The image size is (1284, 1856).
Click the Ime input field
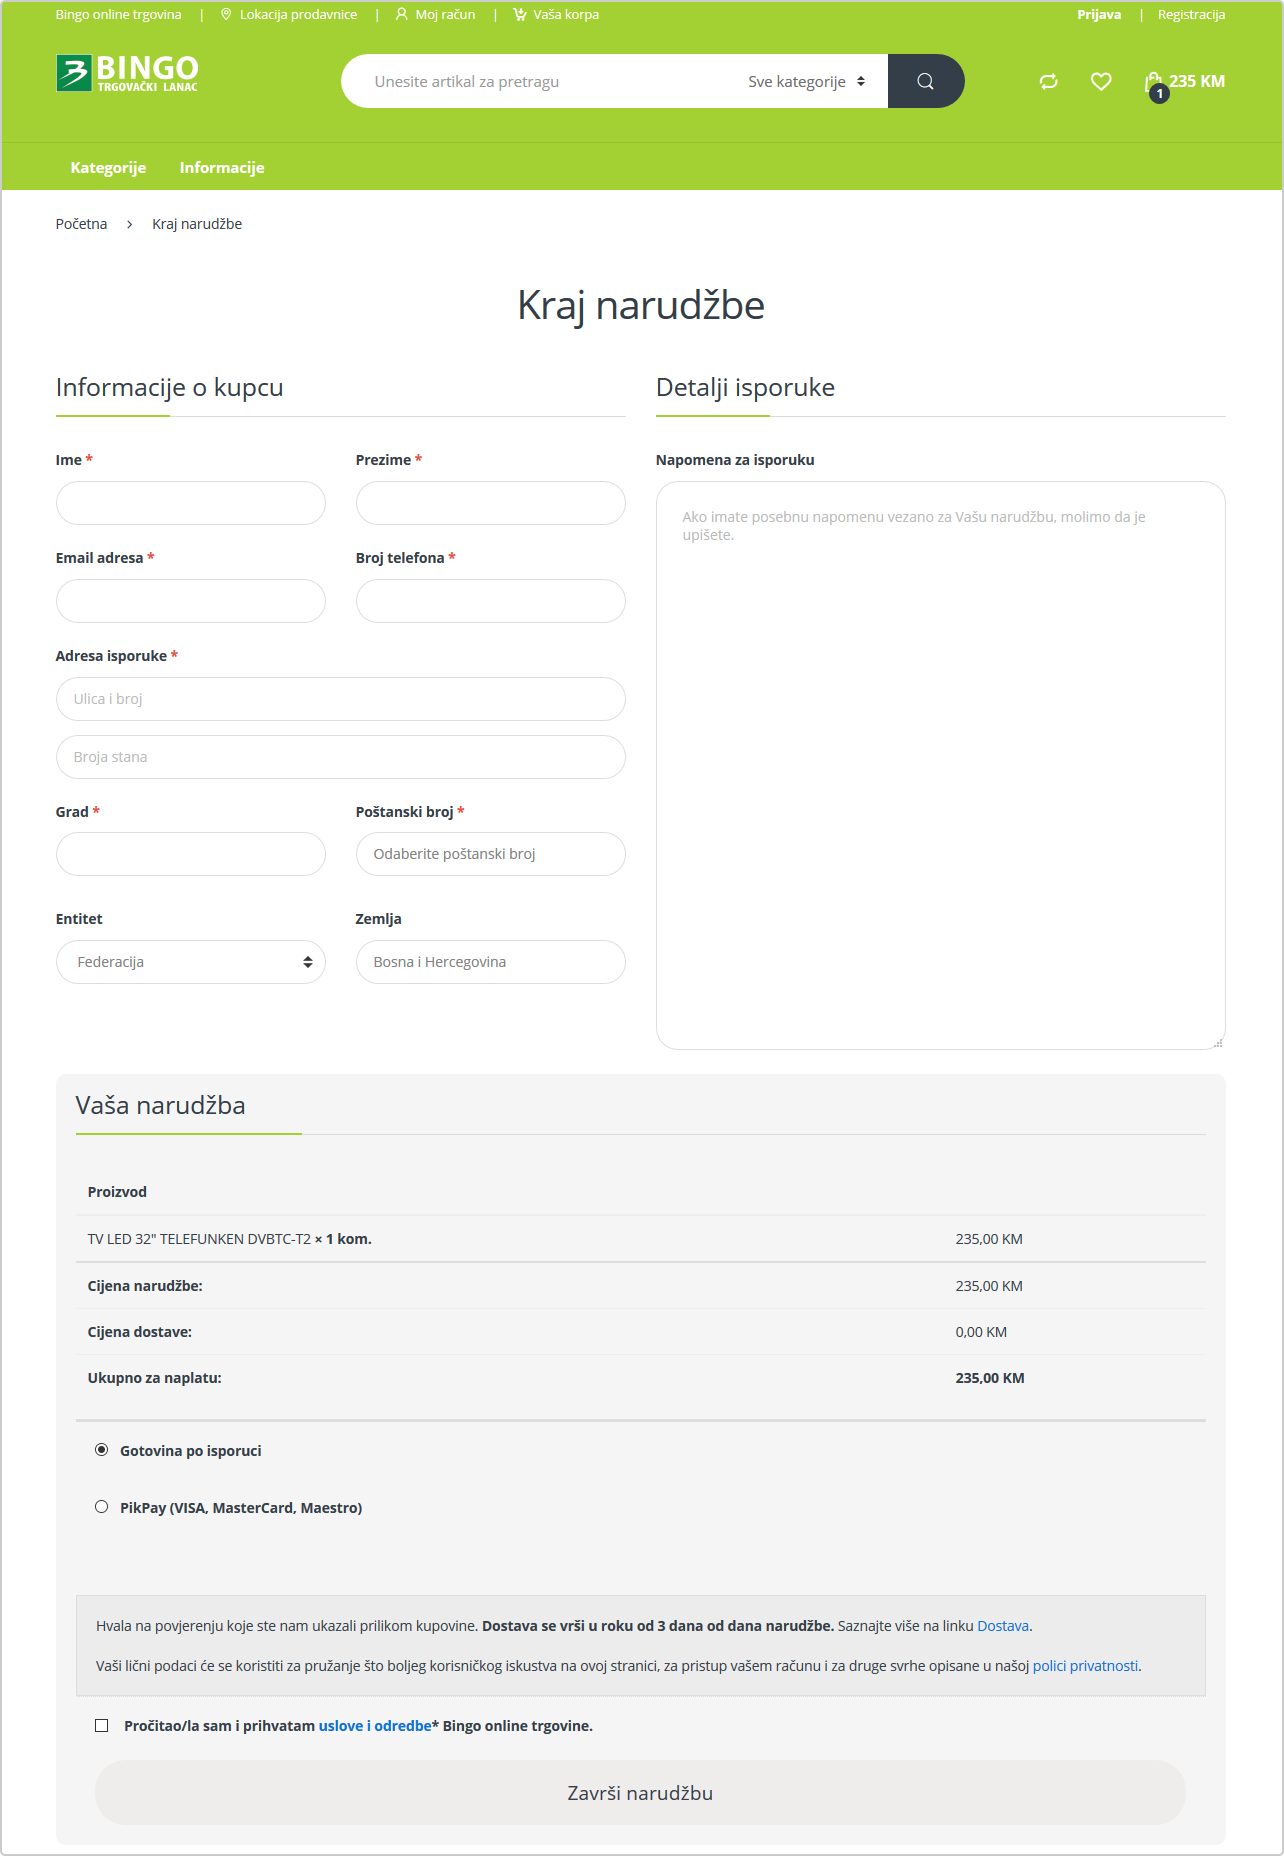(191, 503)
